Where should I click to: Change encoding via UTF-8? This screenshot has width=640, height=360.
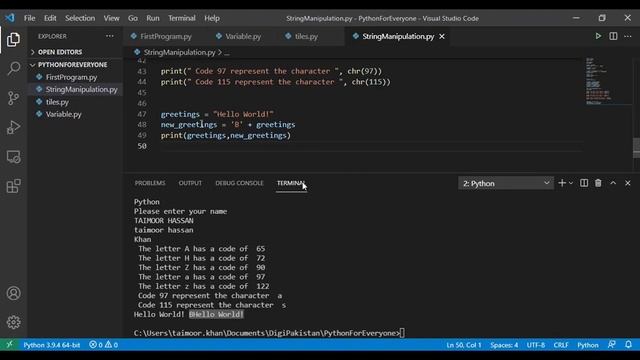[x=536, y=345]
